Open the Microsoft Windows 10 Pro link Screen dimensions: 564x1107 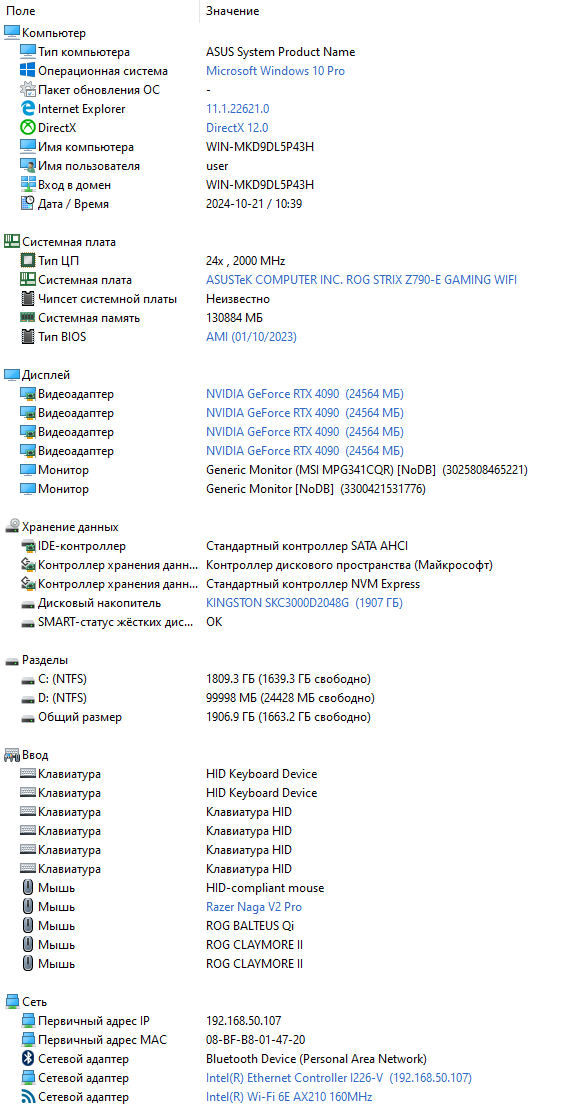275,71
